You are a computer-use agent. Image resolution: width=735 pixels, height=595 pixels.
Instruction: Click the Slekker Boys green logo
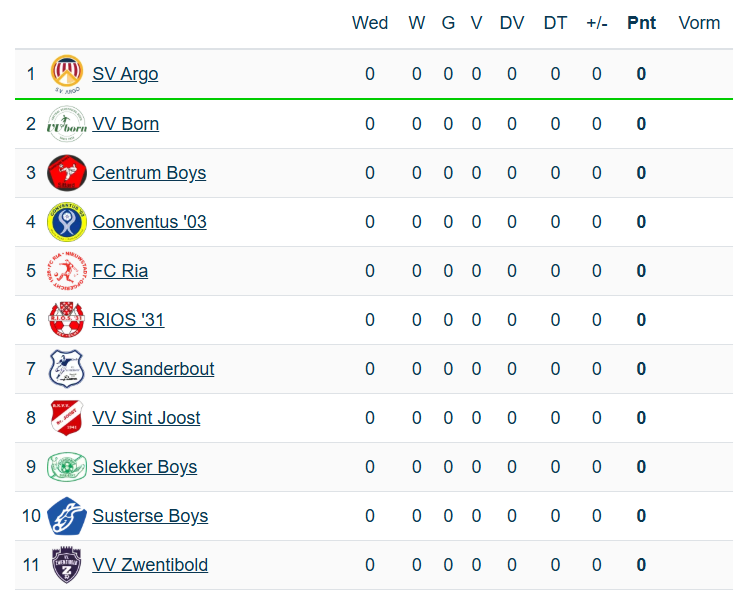(67, 467)
